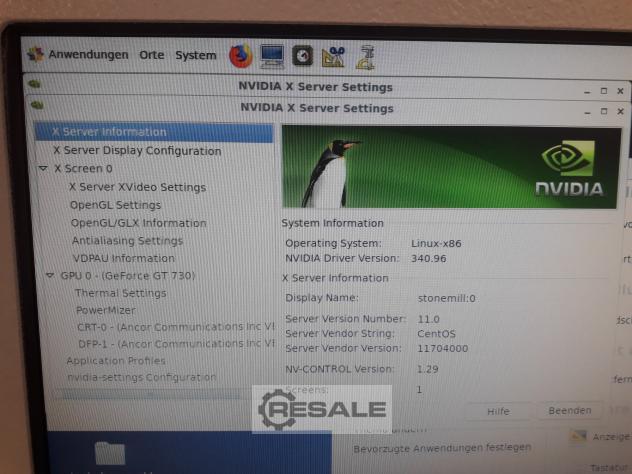Click the NVIDIA penguin banner image

(449, 167)
